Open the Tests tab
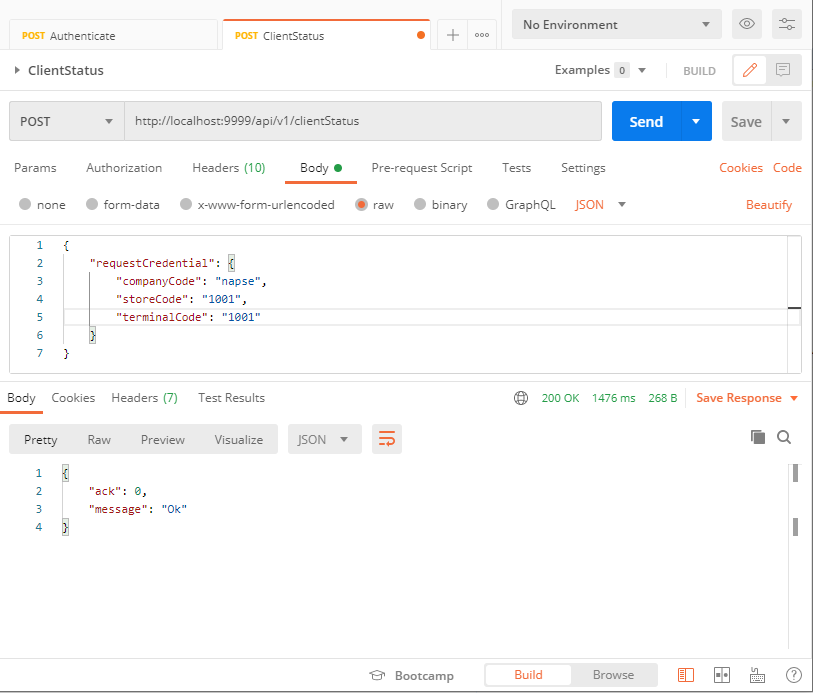This screenshot has height=693, width=813. (516, 168)
